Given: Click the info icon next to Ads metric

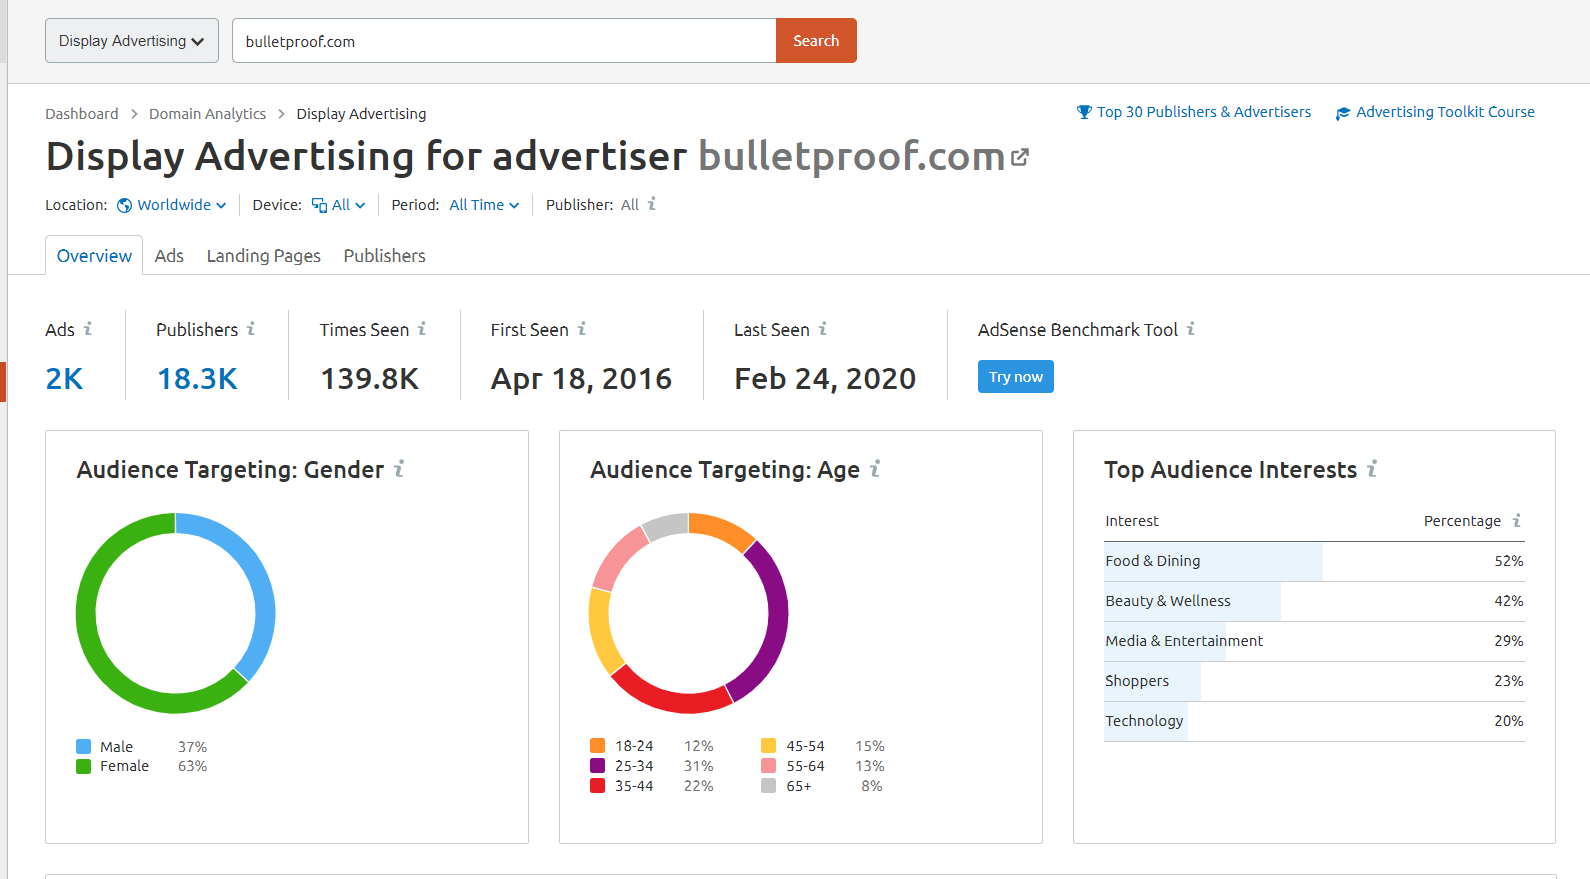Looking at the screenshot, I should [x=88, y=328].
